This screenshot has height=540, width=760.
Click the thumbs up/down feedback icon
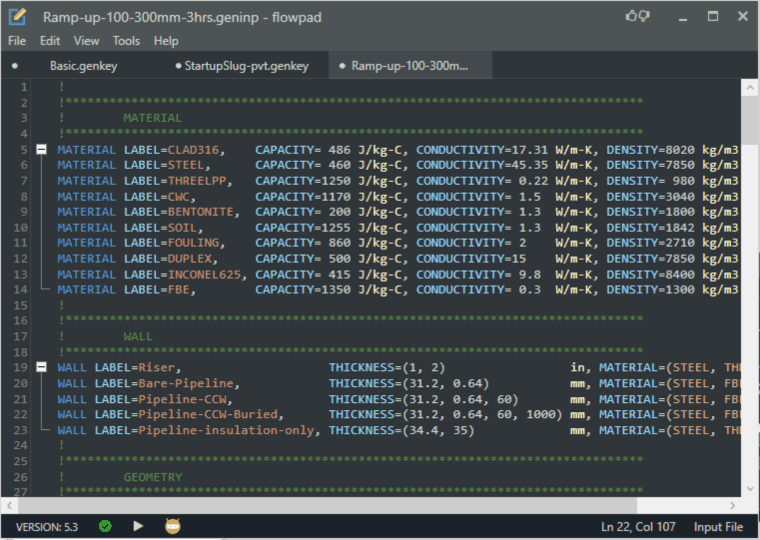[637, 17]
